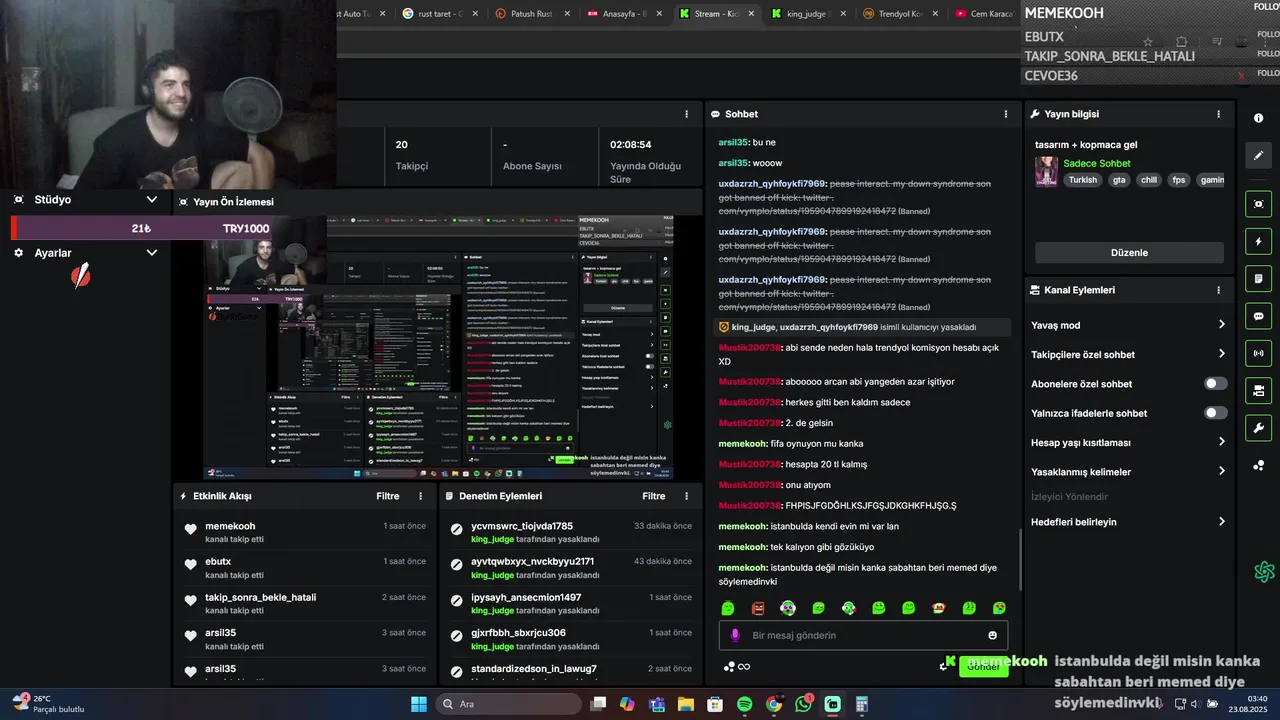Toggle the lightning activity feed sidebar icon
This screenshot has height=720, width=1280.
pos(1258,241)
